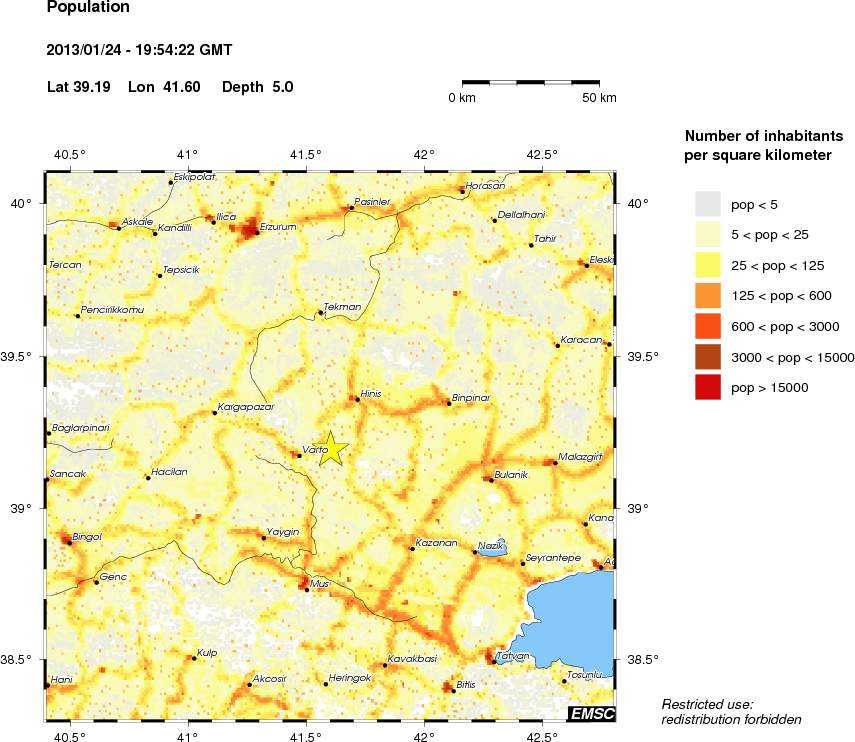Click the 'Population' map title
Viewport: 855px width, 742px height.
click(88, 9)
